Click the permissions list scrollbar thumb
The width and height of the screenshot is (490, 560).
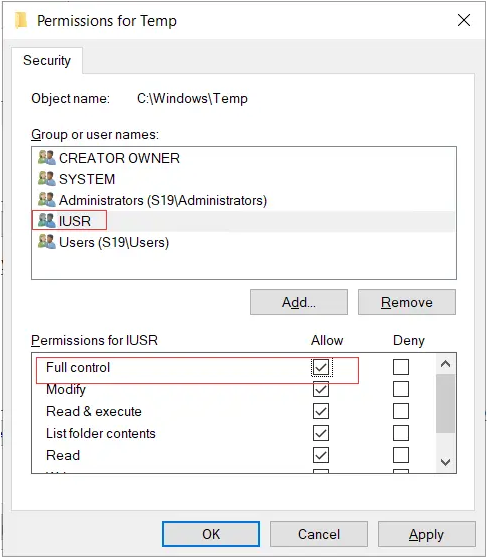(x=445, y=404)
